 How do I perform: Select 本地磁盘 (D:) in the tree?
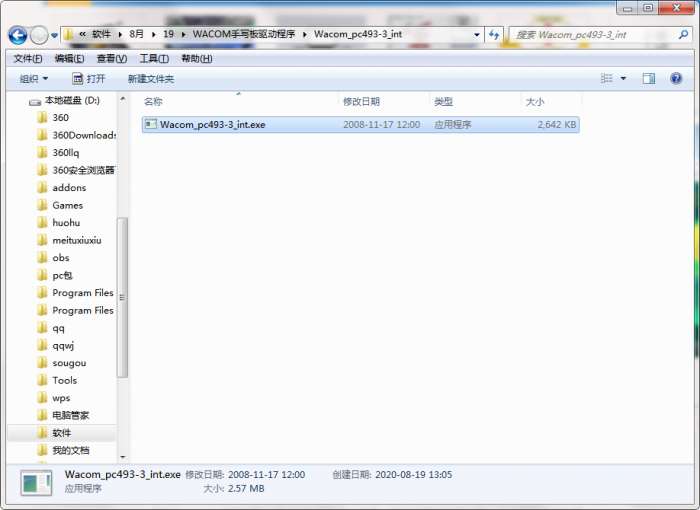(72, 100)
